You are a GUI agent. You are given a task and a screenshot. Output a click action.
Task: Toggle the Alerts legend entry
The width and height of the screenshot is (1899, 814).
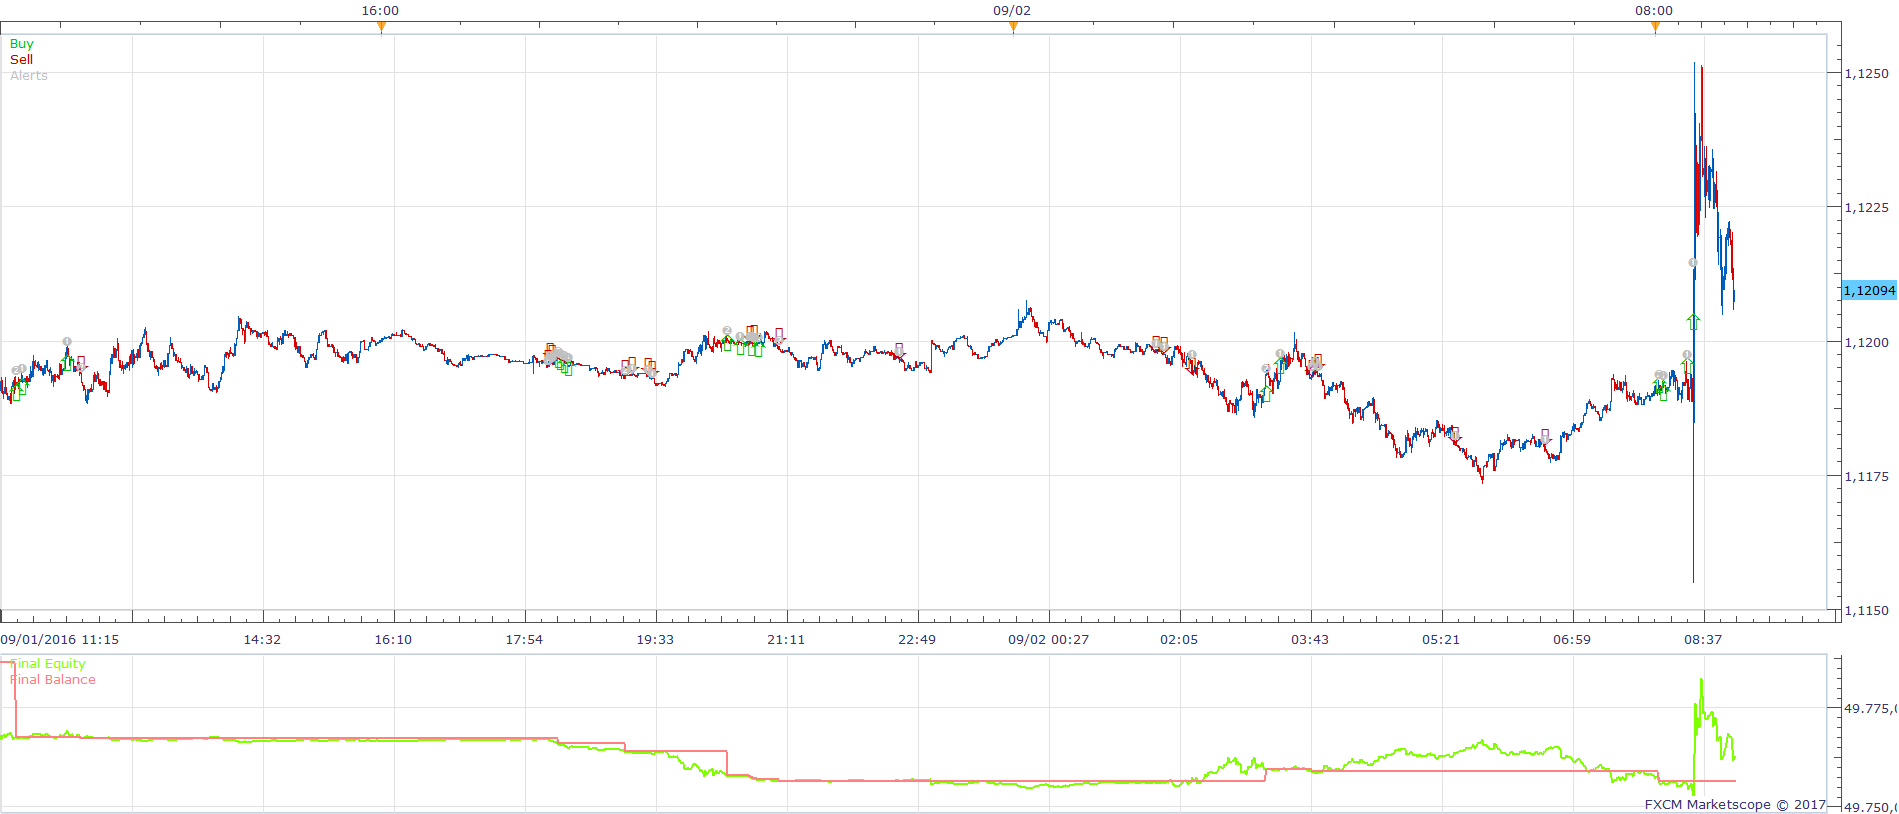(29, 76)
